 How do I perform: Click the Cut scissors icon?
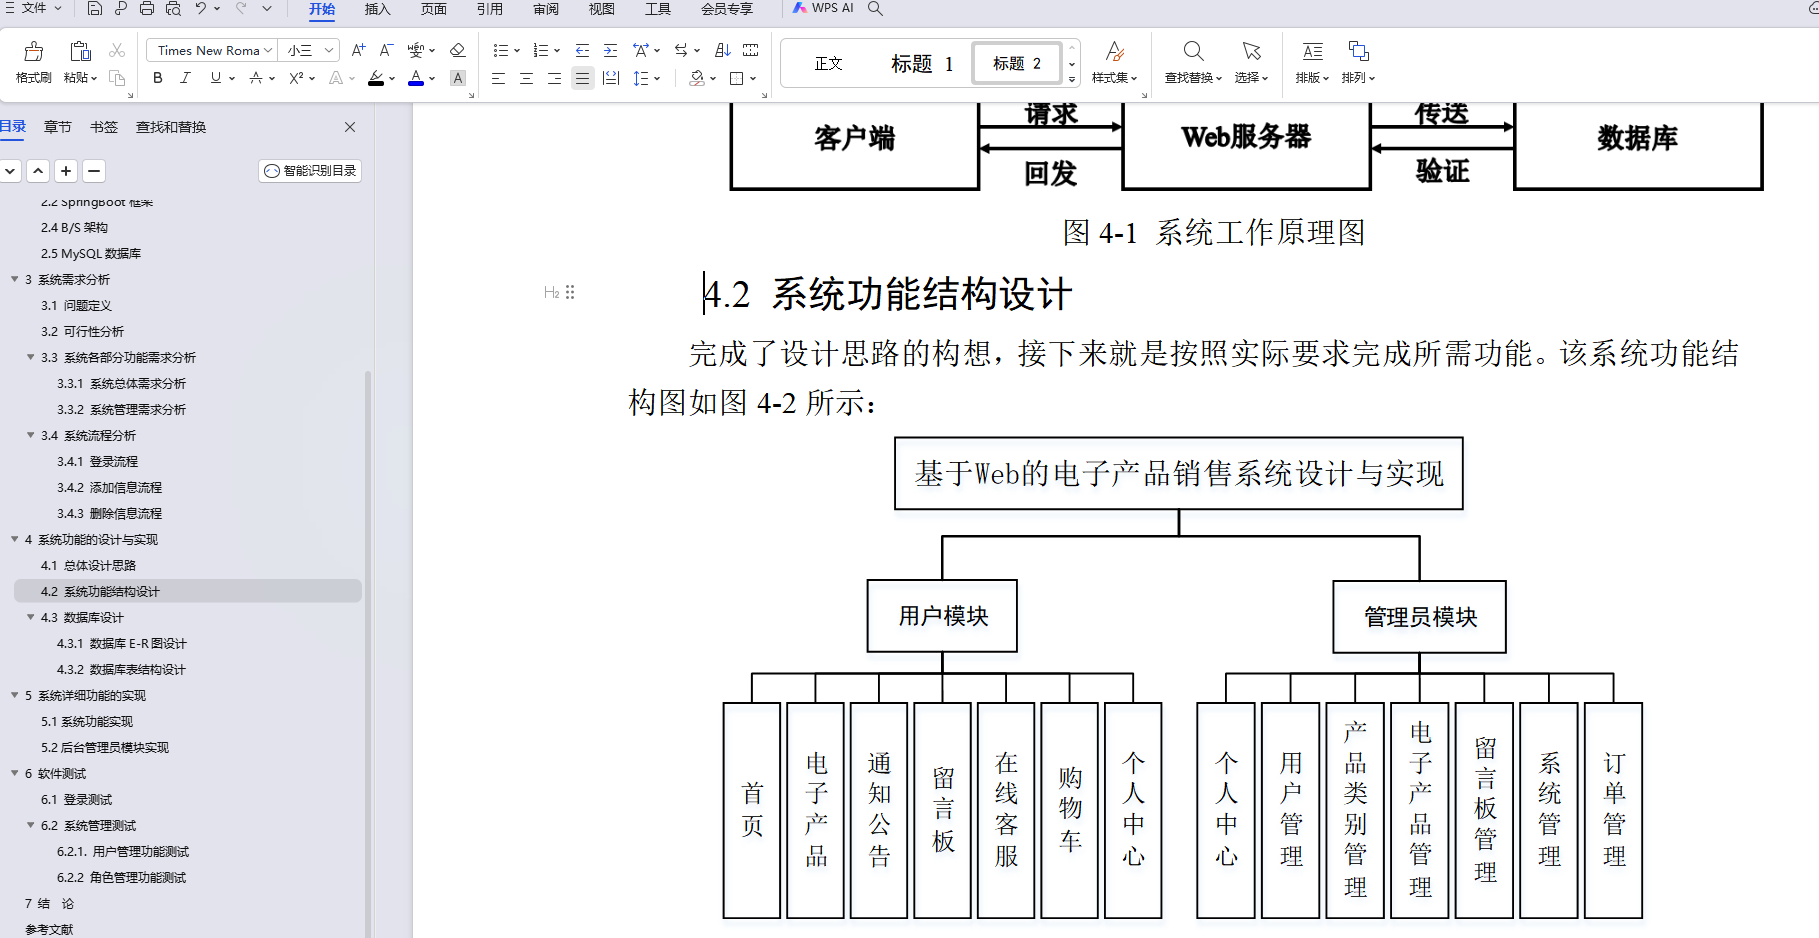coord(117,50)
